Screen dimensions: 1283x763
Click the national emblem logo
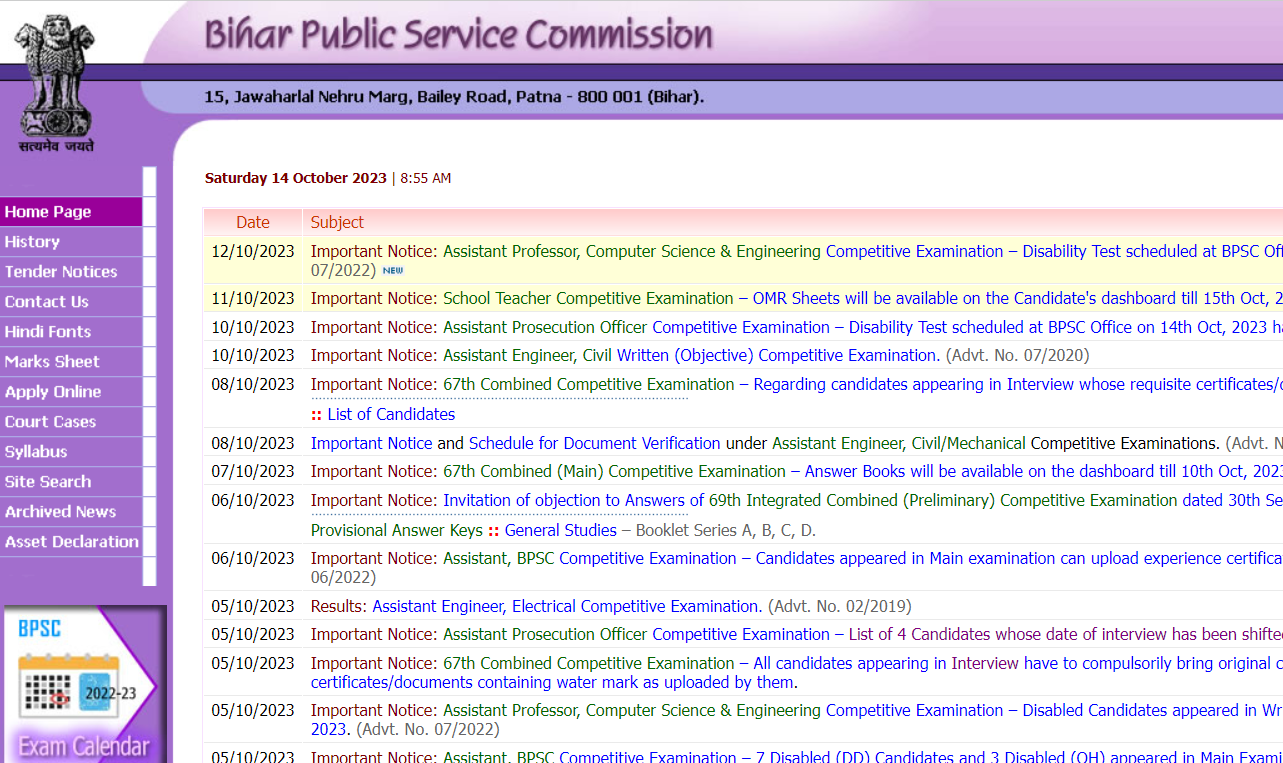tap(56, 85)
